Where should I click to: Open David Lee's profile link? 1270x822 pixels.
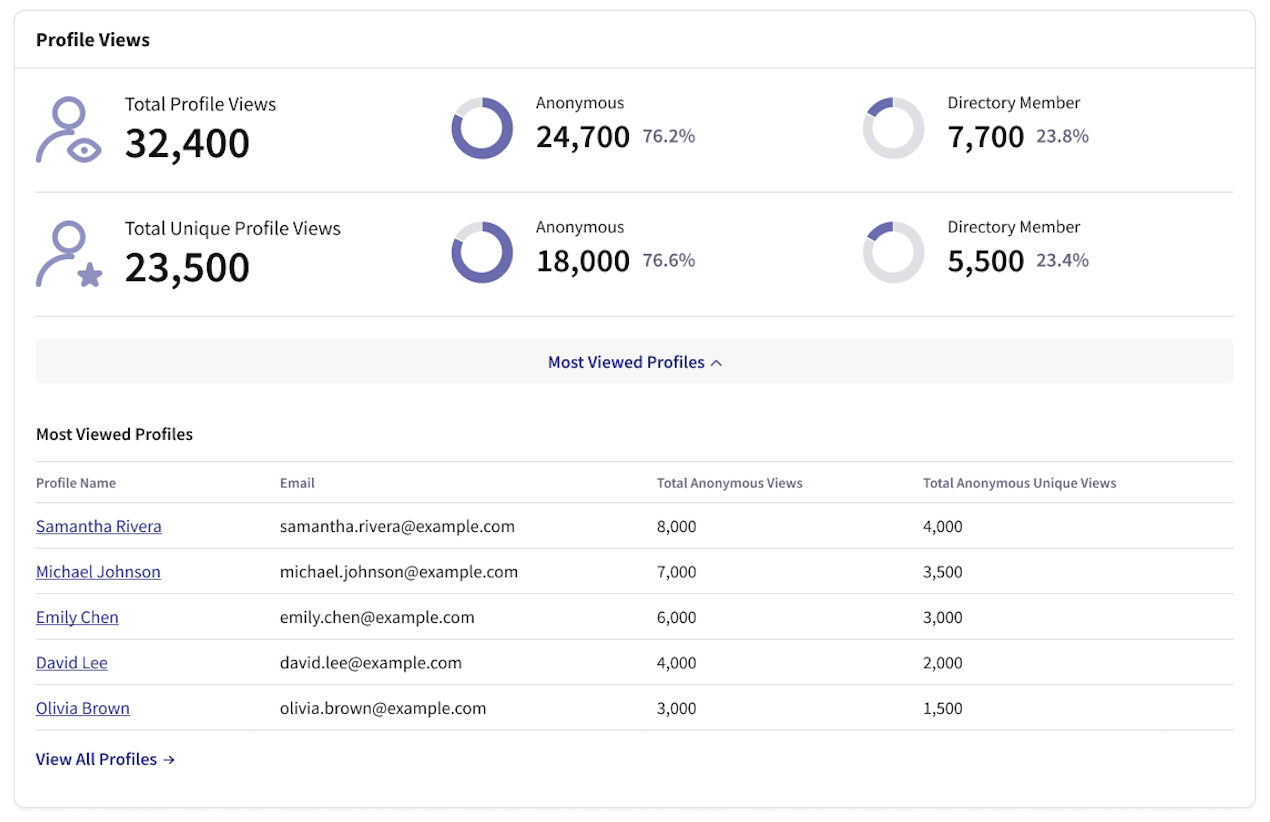72,663
